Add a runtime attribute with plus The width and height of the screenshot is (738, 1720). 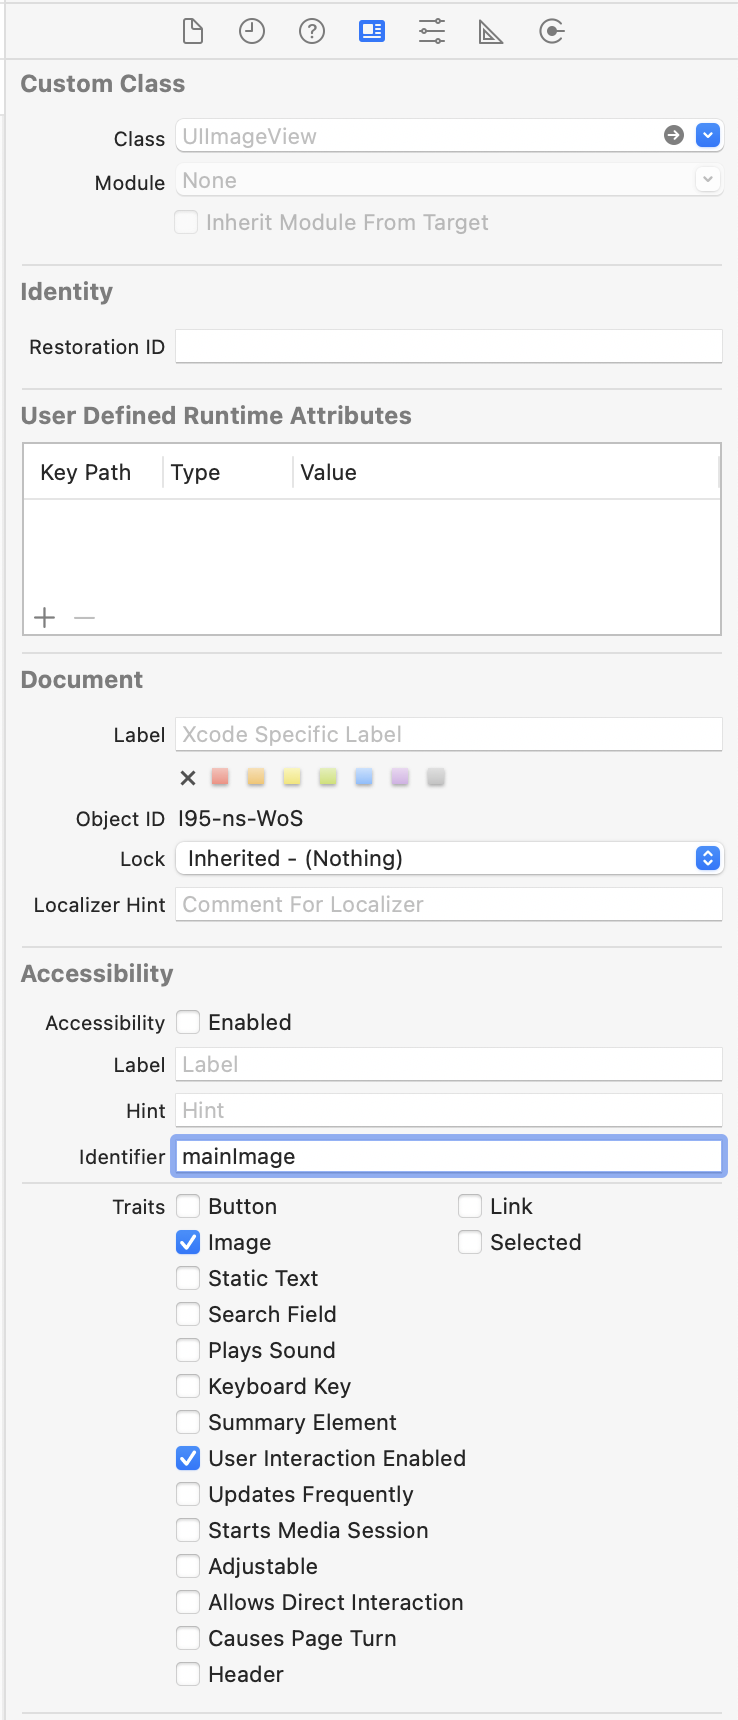coord(45,618)
